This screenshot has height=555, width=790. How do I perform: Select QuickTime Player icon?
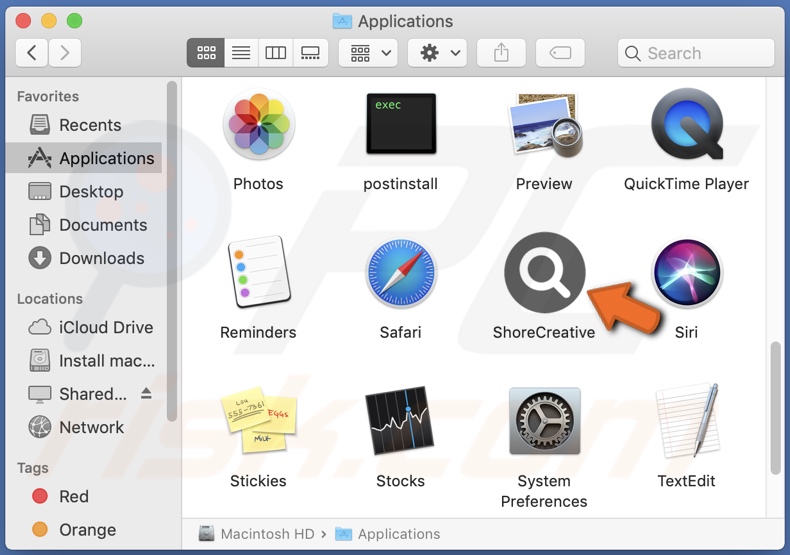click(x=687, y=124)
